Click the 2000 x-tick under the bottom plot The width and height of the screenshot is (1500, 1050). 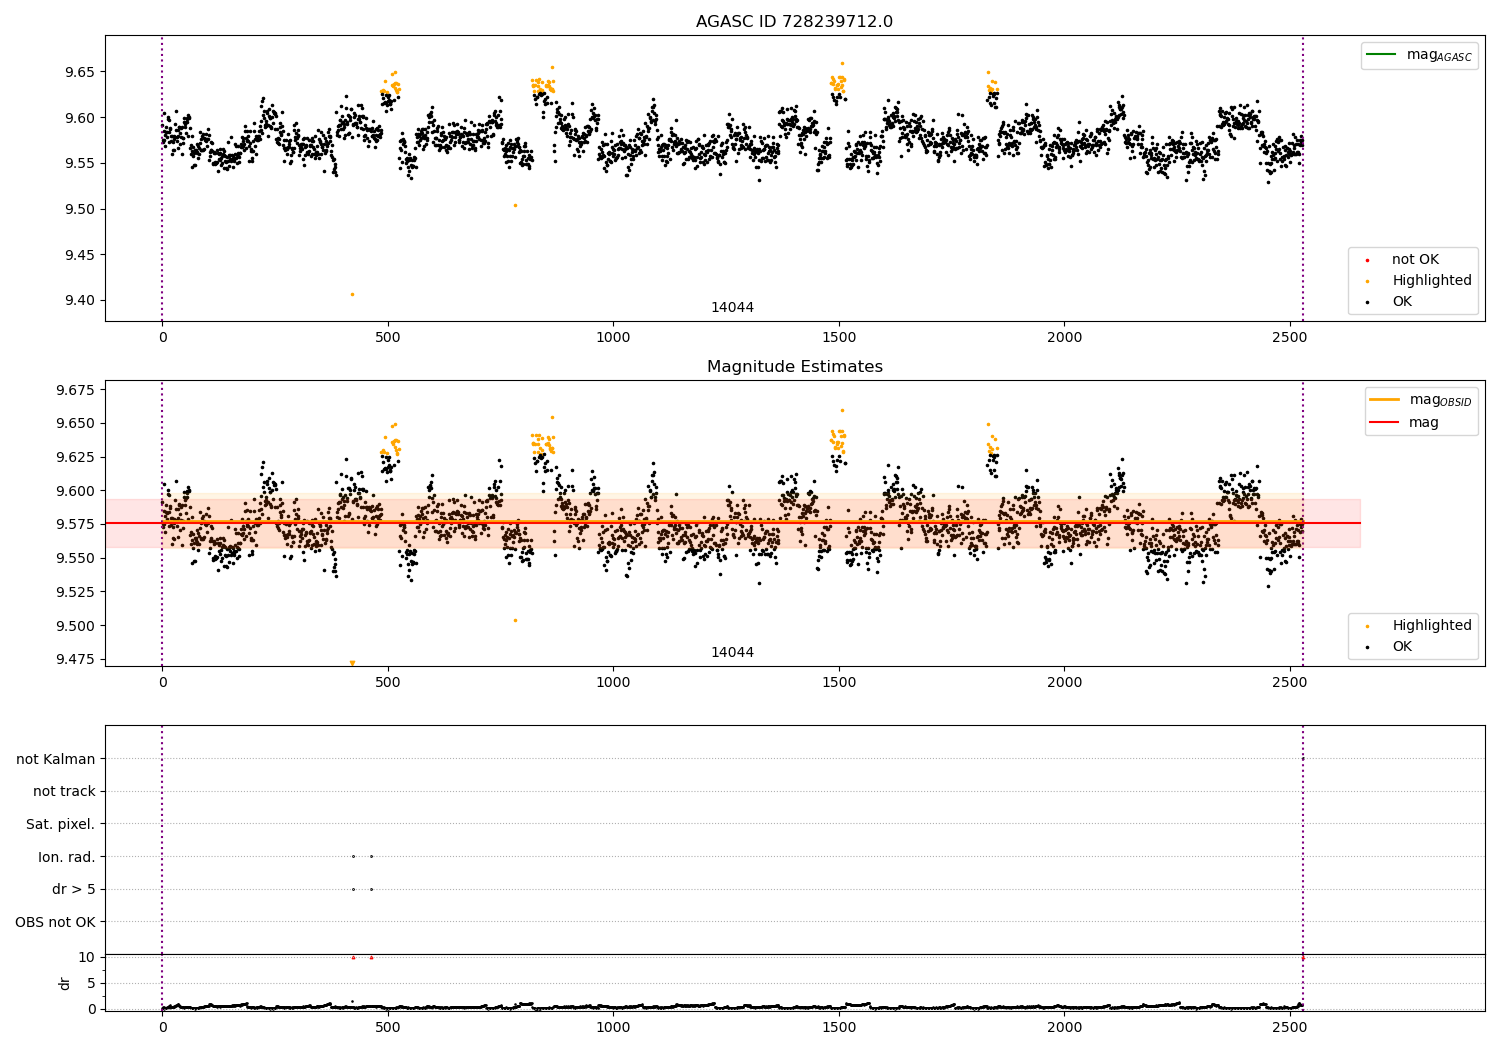tap(1064, 1027)
